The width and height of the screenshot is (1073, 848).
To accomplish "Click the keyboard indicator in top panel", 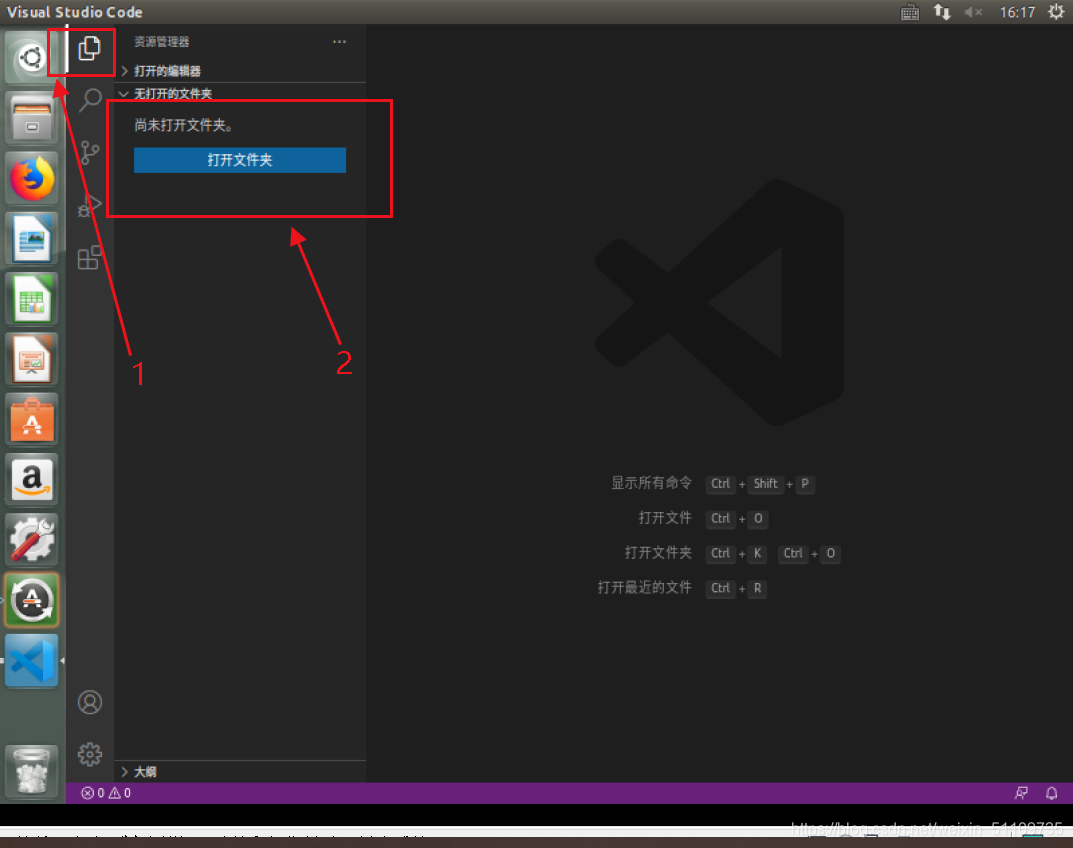I will [x=909, y=12].
